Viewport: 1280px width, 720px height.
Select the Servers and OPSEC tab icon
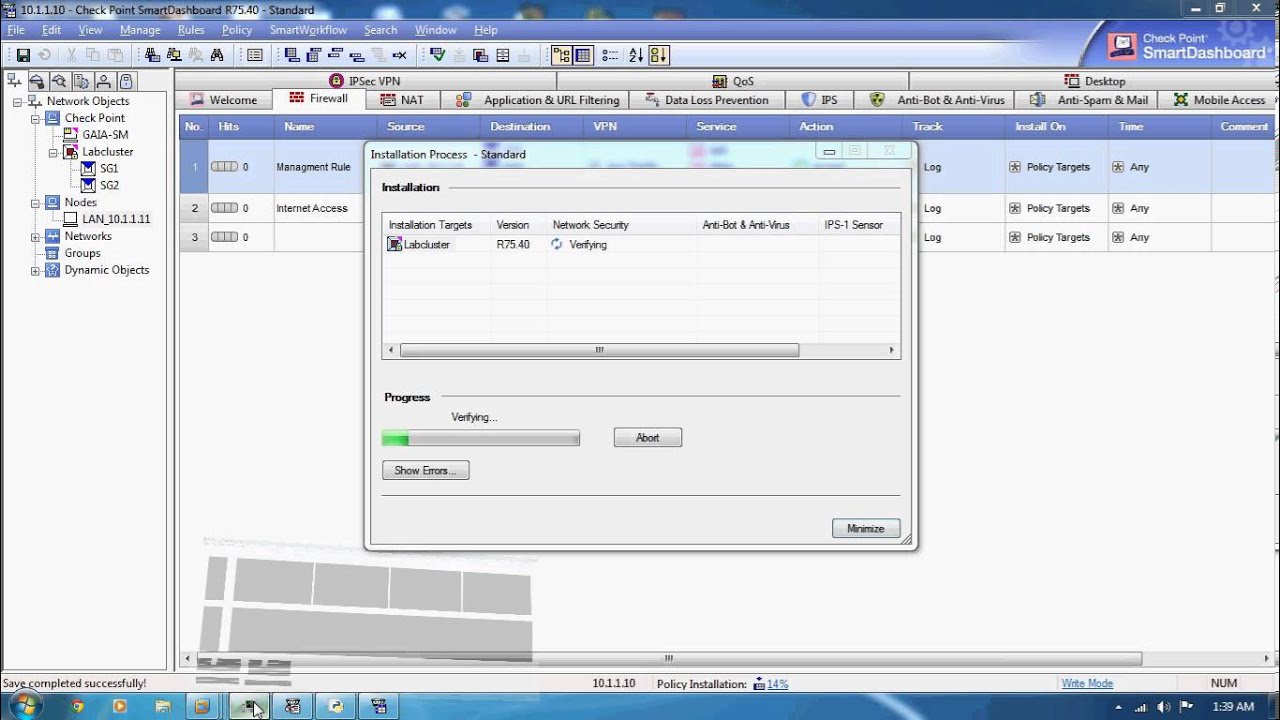pyautogui.click(x=81, y=81)
